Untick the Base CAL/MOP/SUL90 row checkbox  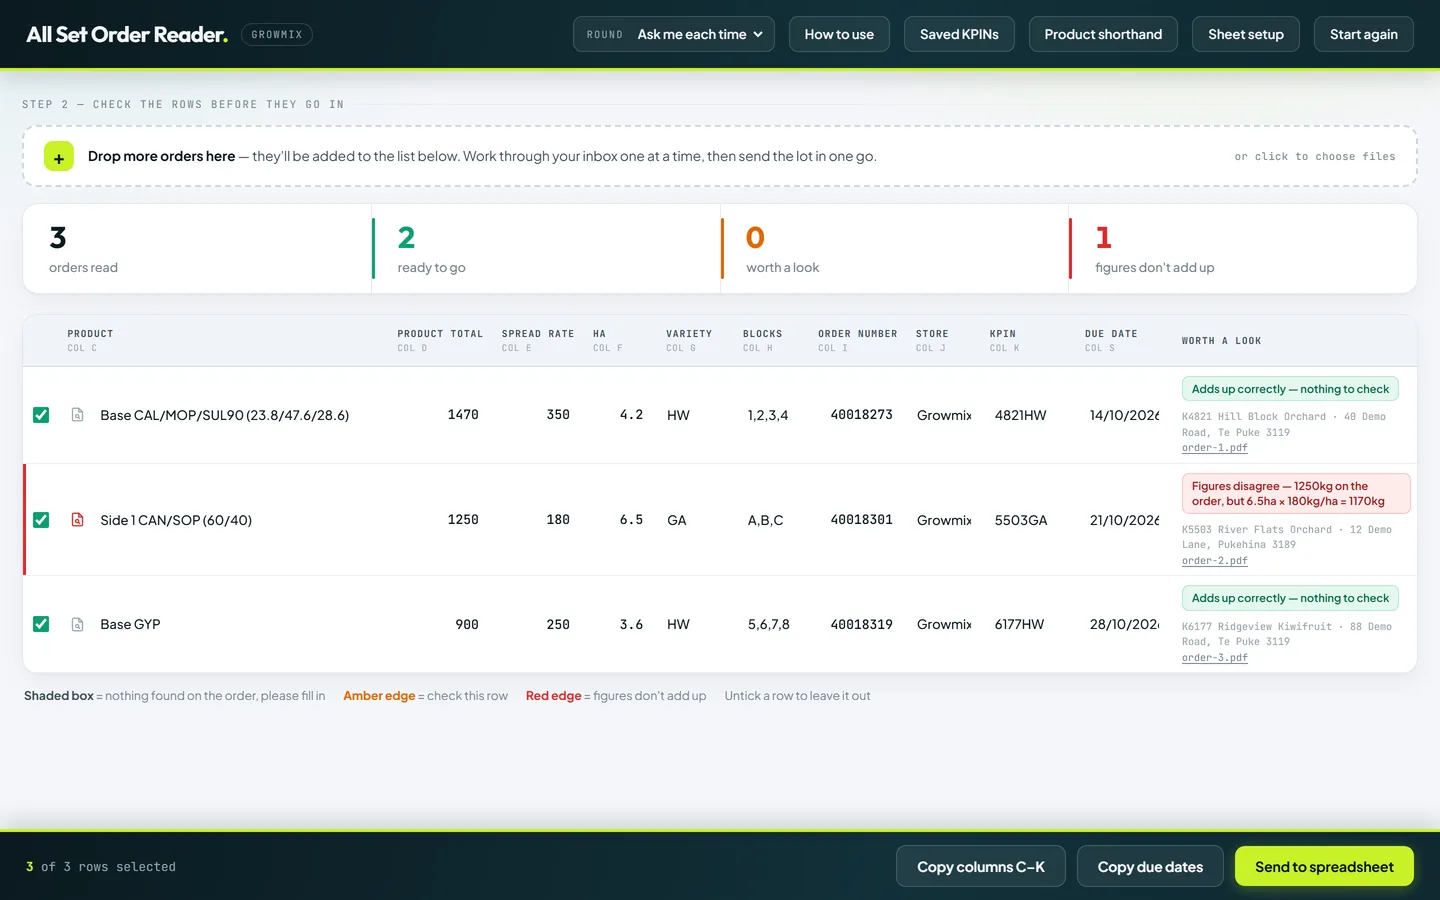(x=41, y=415)
